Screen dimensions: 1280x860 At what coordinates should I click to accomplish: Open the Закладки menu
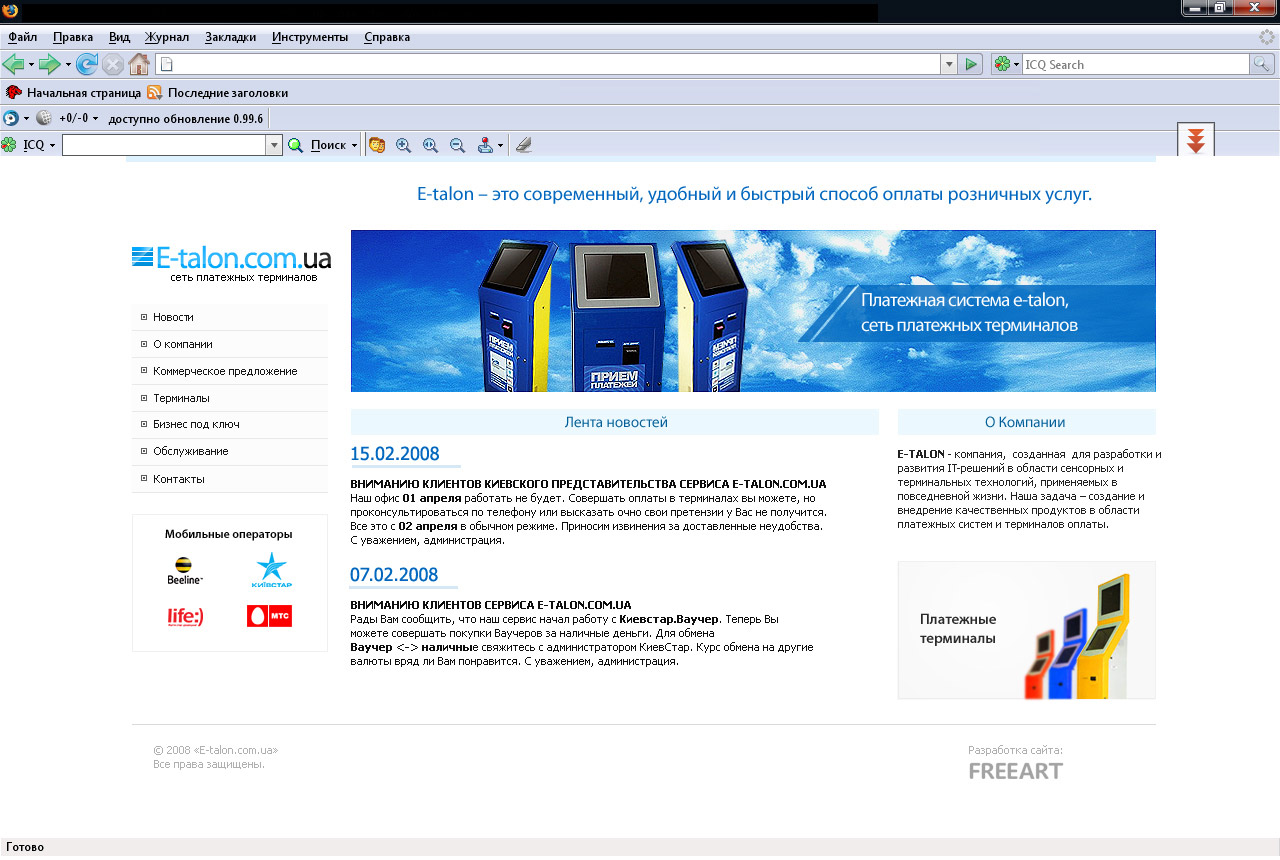pyautogui.click(x=230, y=37)
